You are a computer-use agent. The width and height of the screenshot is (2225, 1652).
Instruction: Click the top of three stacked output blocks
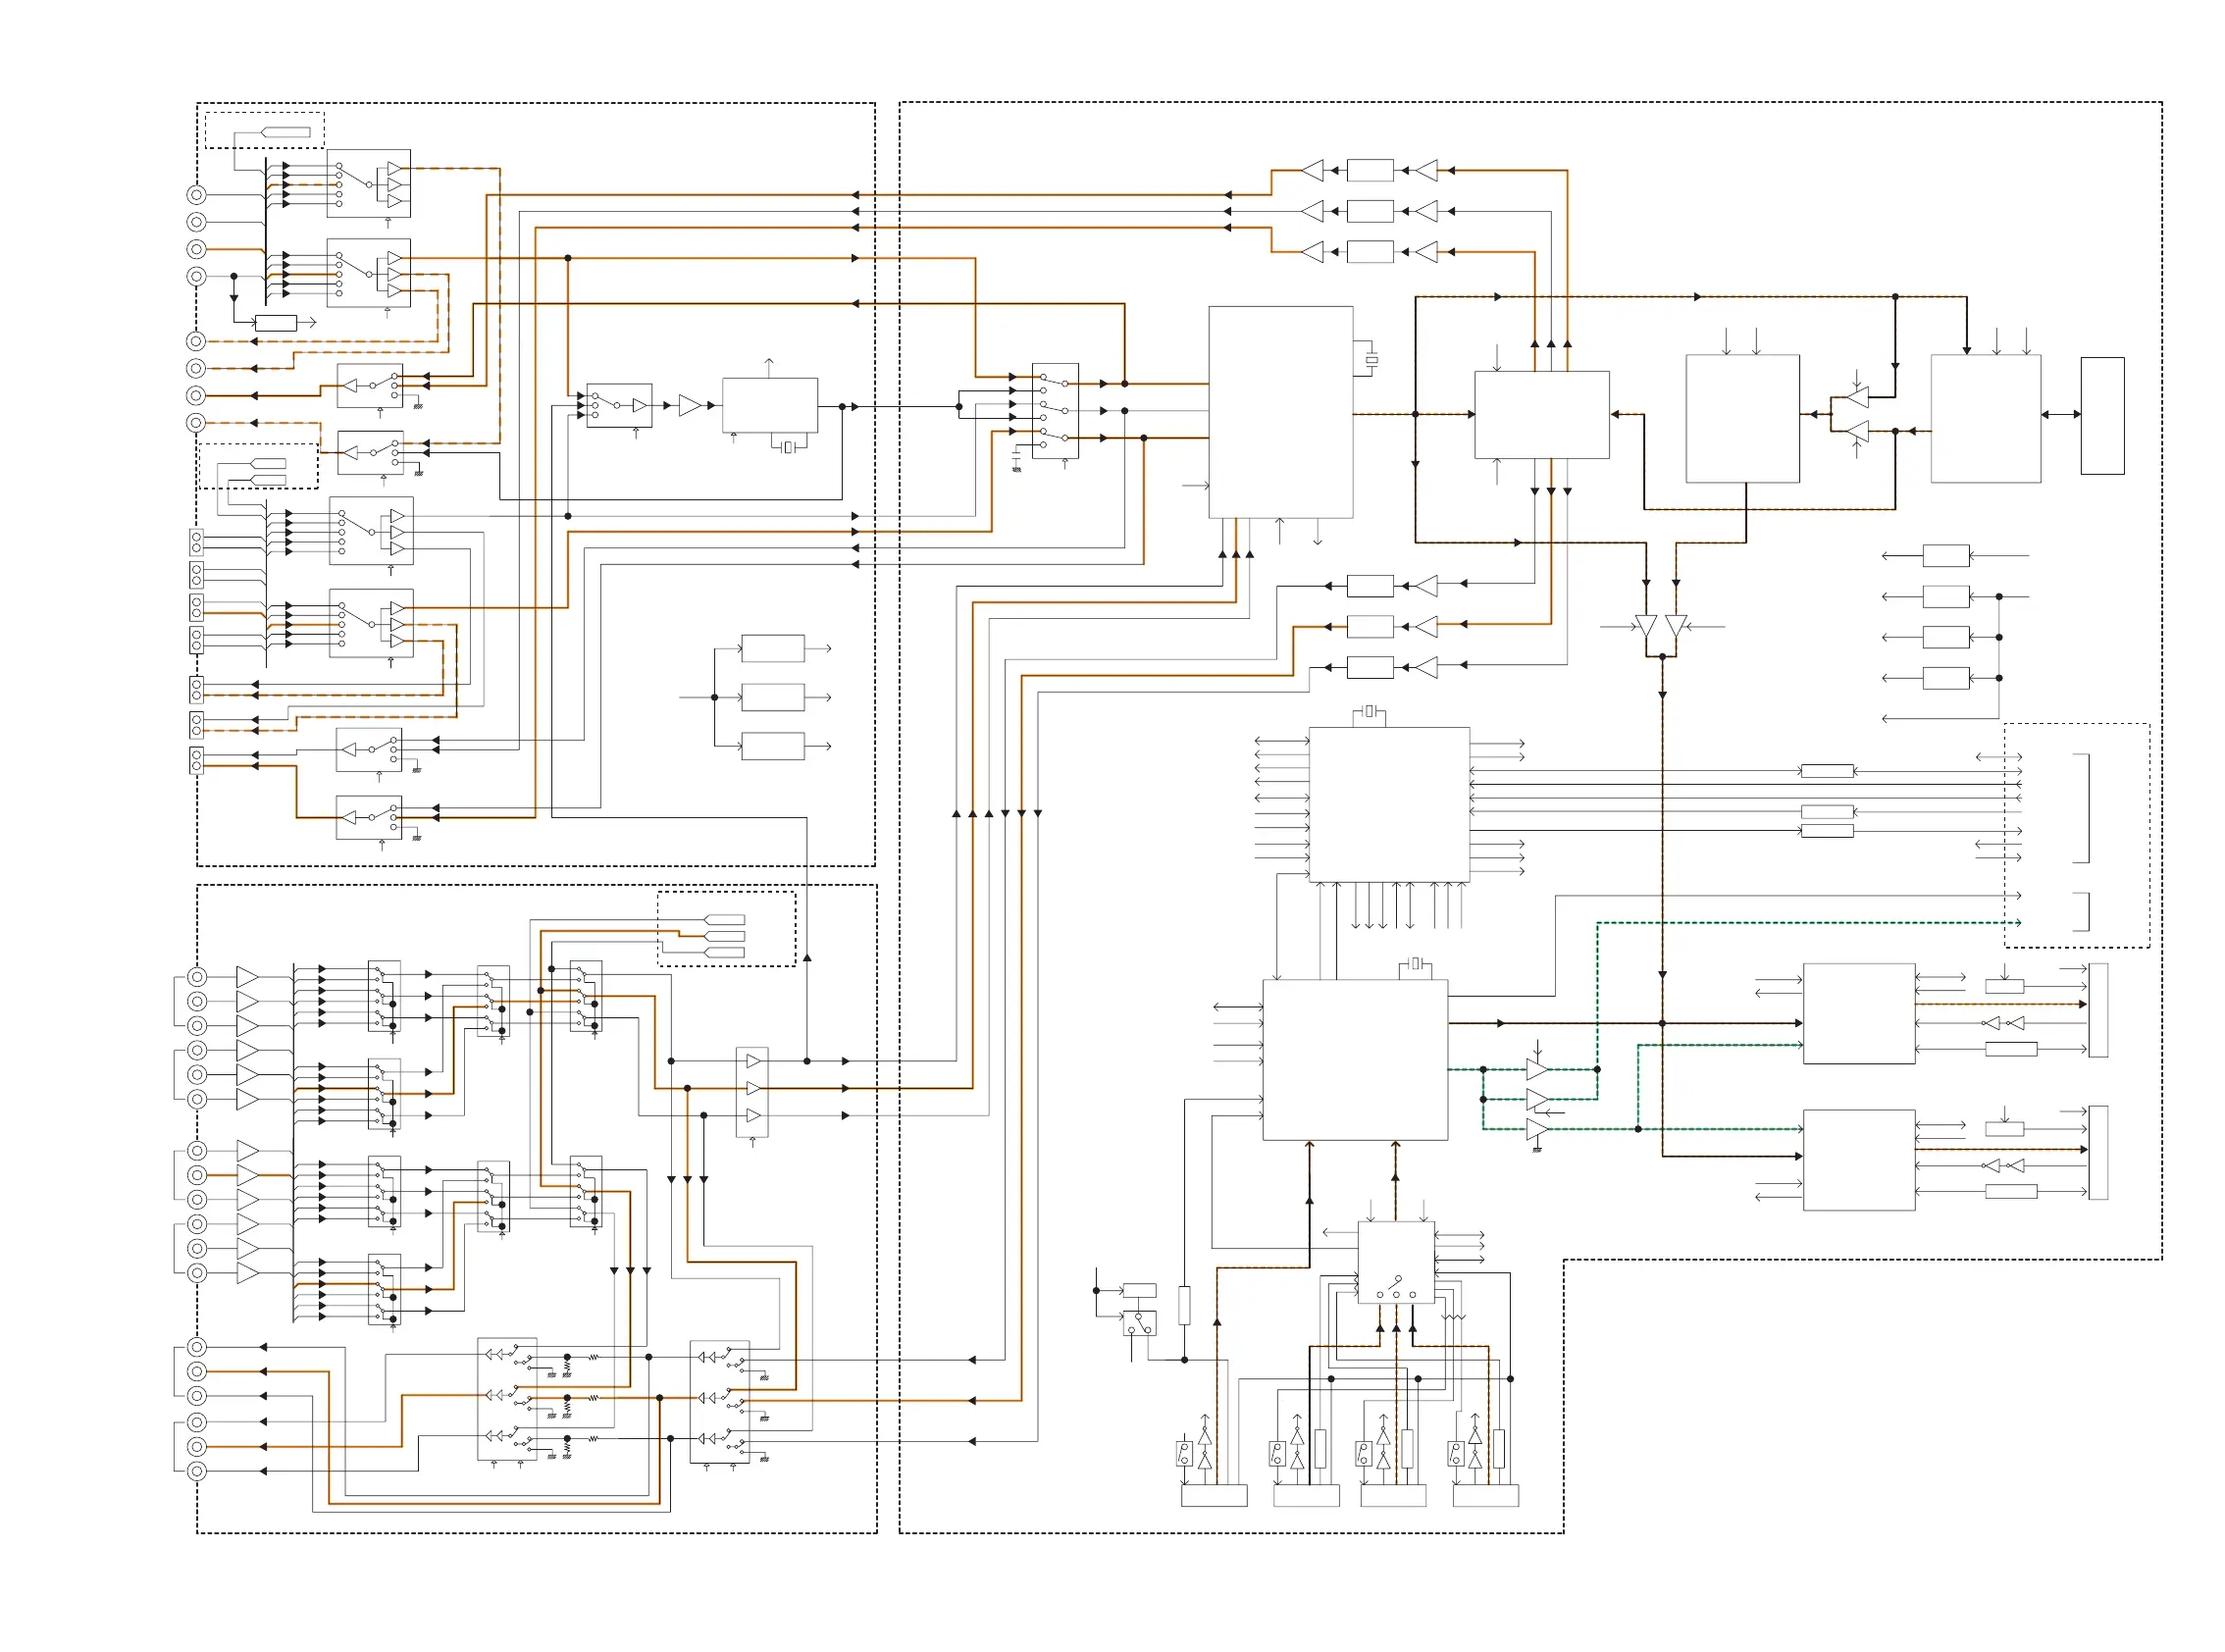point(772,649)
